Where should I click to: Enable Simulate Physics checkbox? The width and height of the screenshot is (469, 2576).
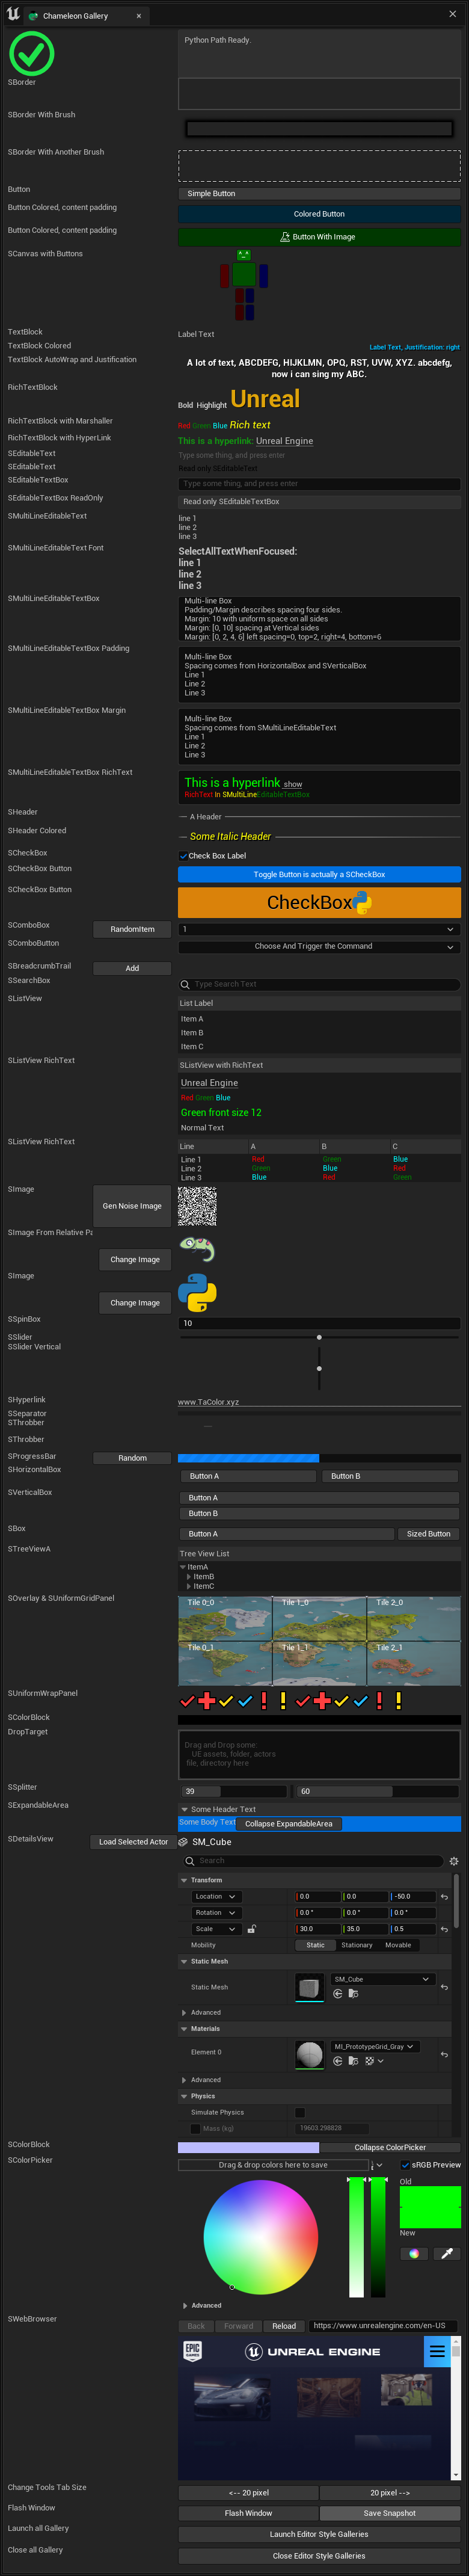(x=300, y=2112)
